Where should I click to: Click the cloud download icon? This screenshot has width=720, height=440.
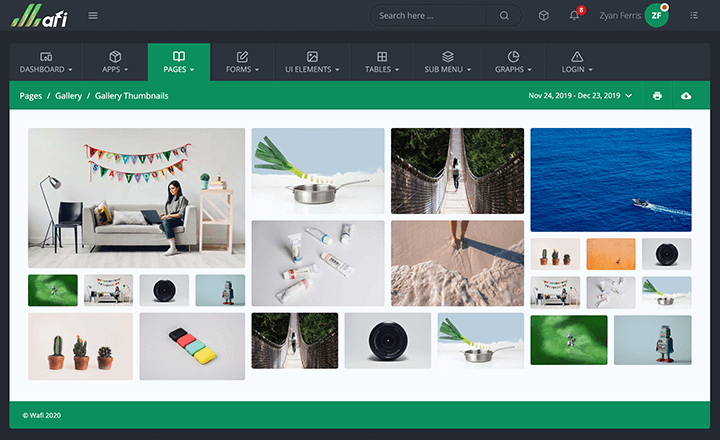point(686,96)
